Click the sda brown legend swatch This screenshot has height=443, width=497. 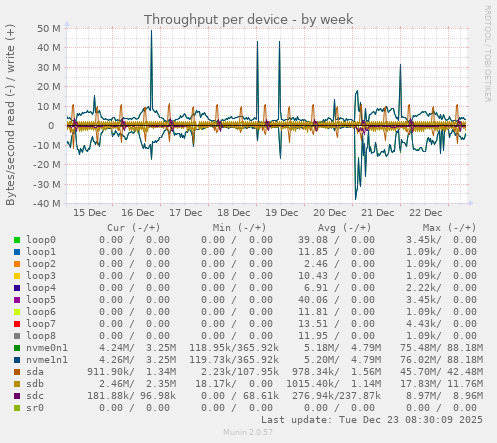[17, 372]
